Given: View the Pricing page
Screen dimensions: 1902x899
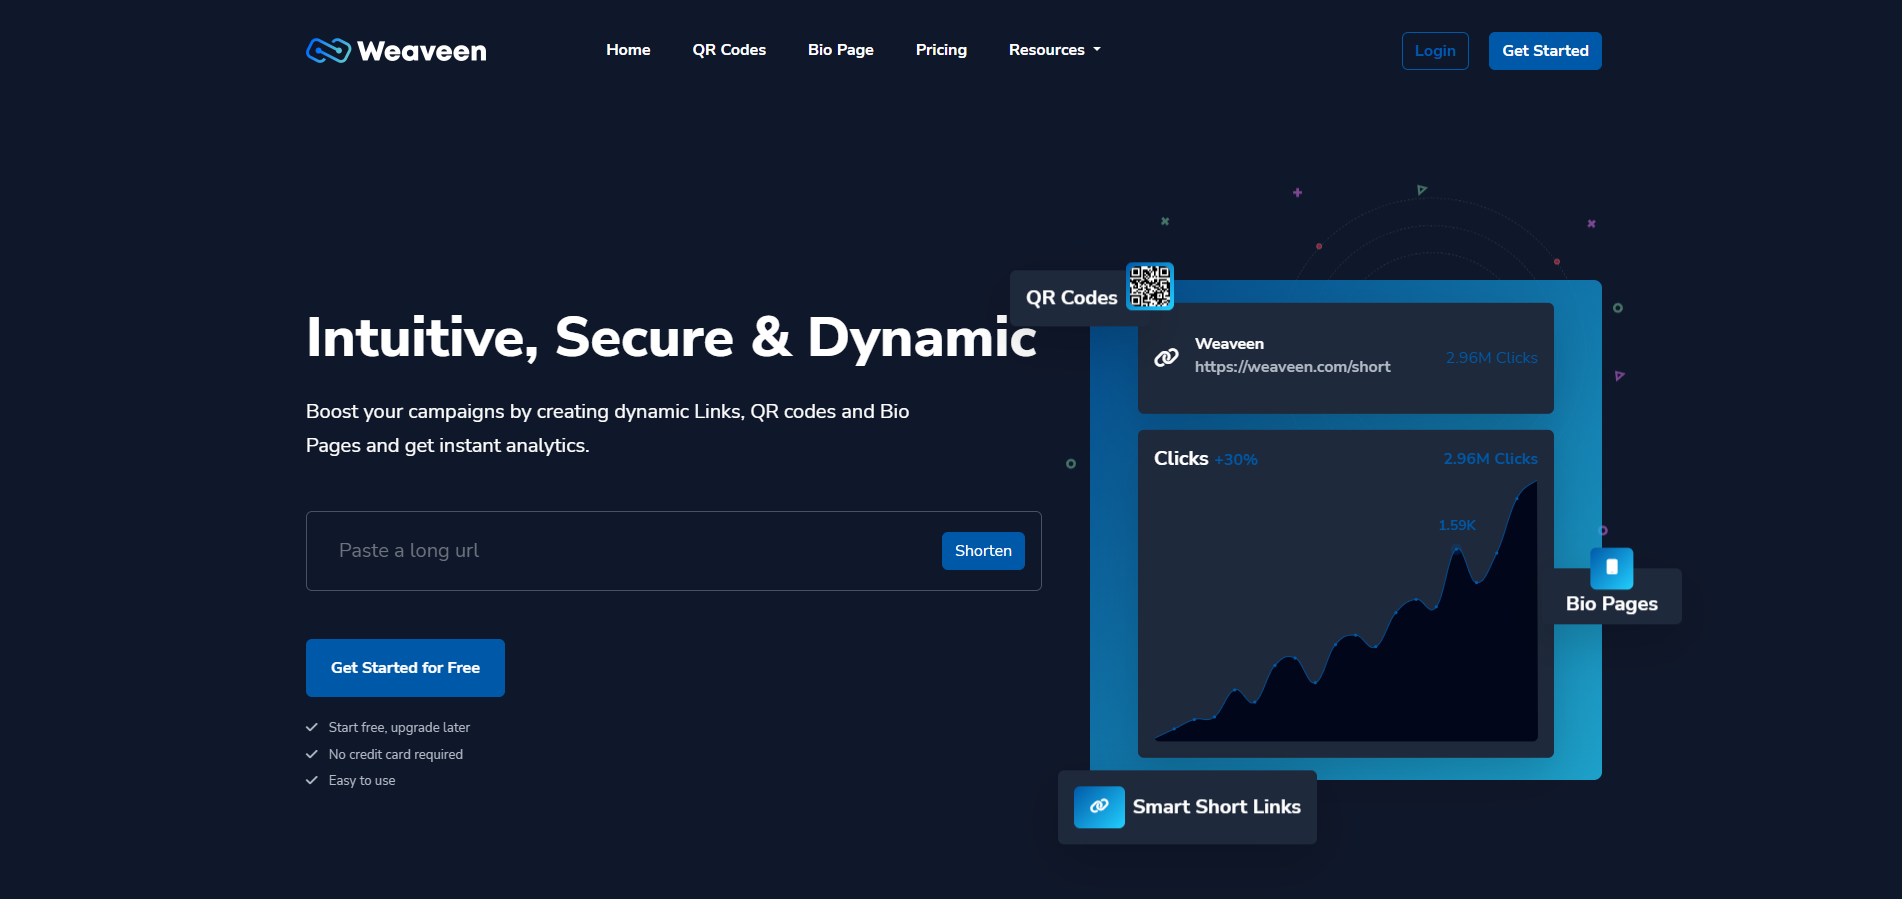Looking at the screenshot, I should (941, 50).
